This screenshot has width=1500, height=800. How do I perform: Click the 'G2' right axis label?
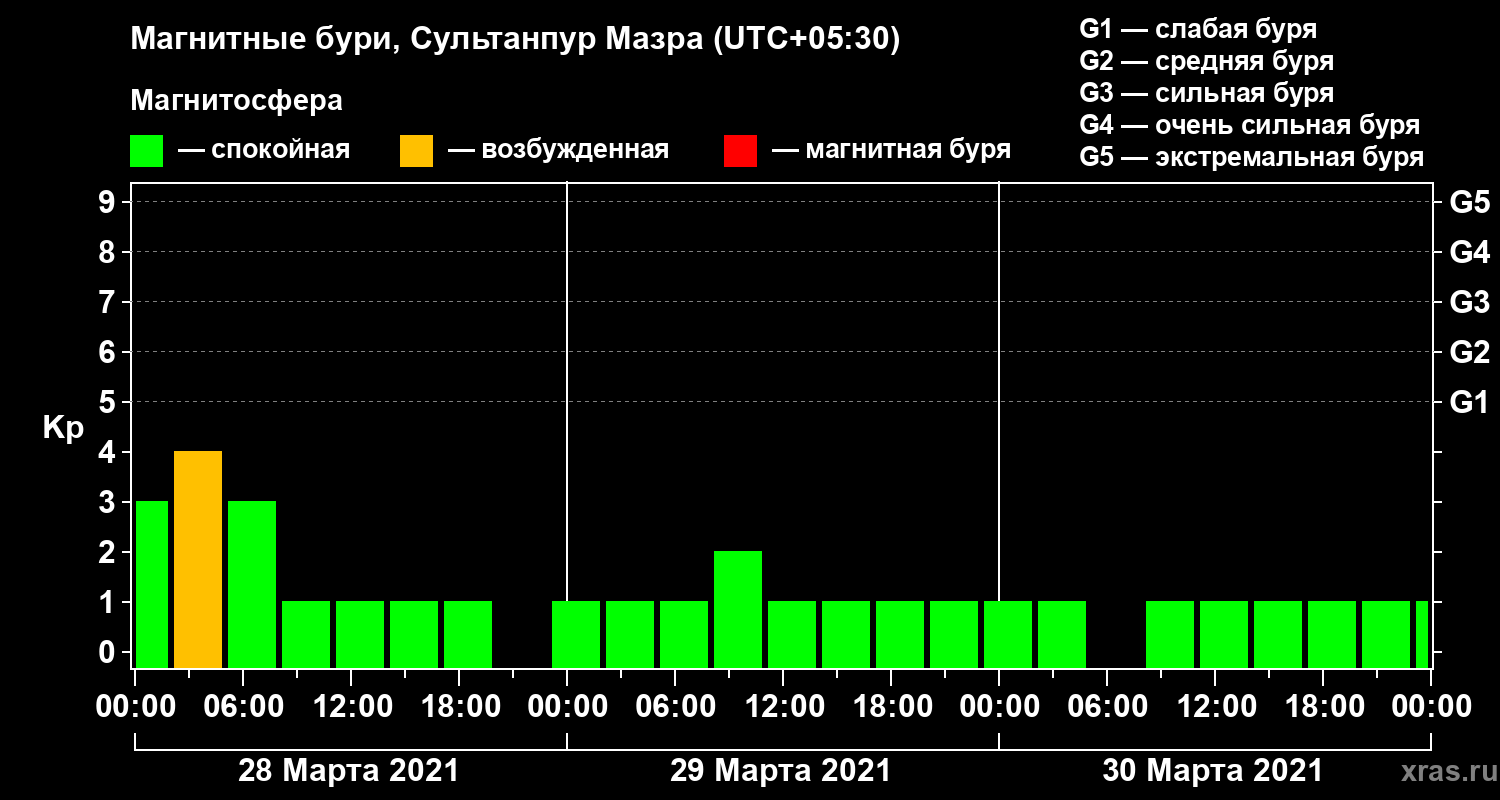[x=1469, y=352]
